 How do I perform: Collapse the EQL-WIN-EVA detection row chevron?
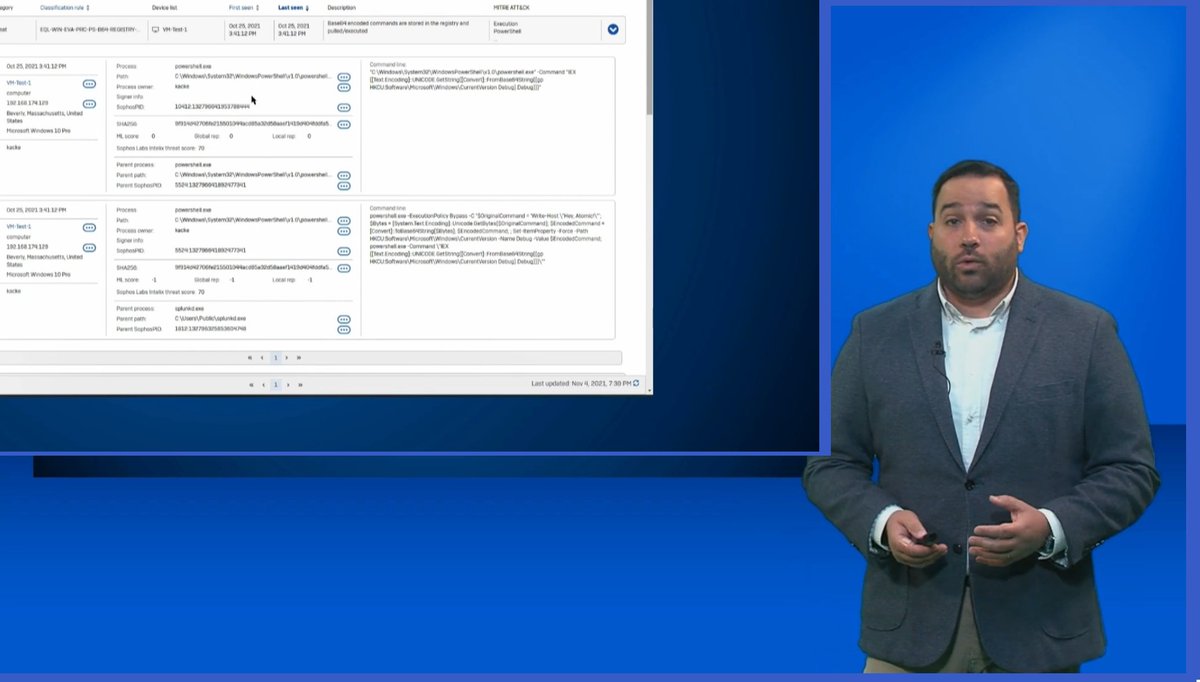coord(613,29)
